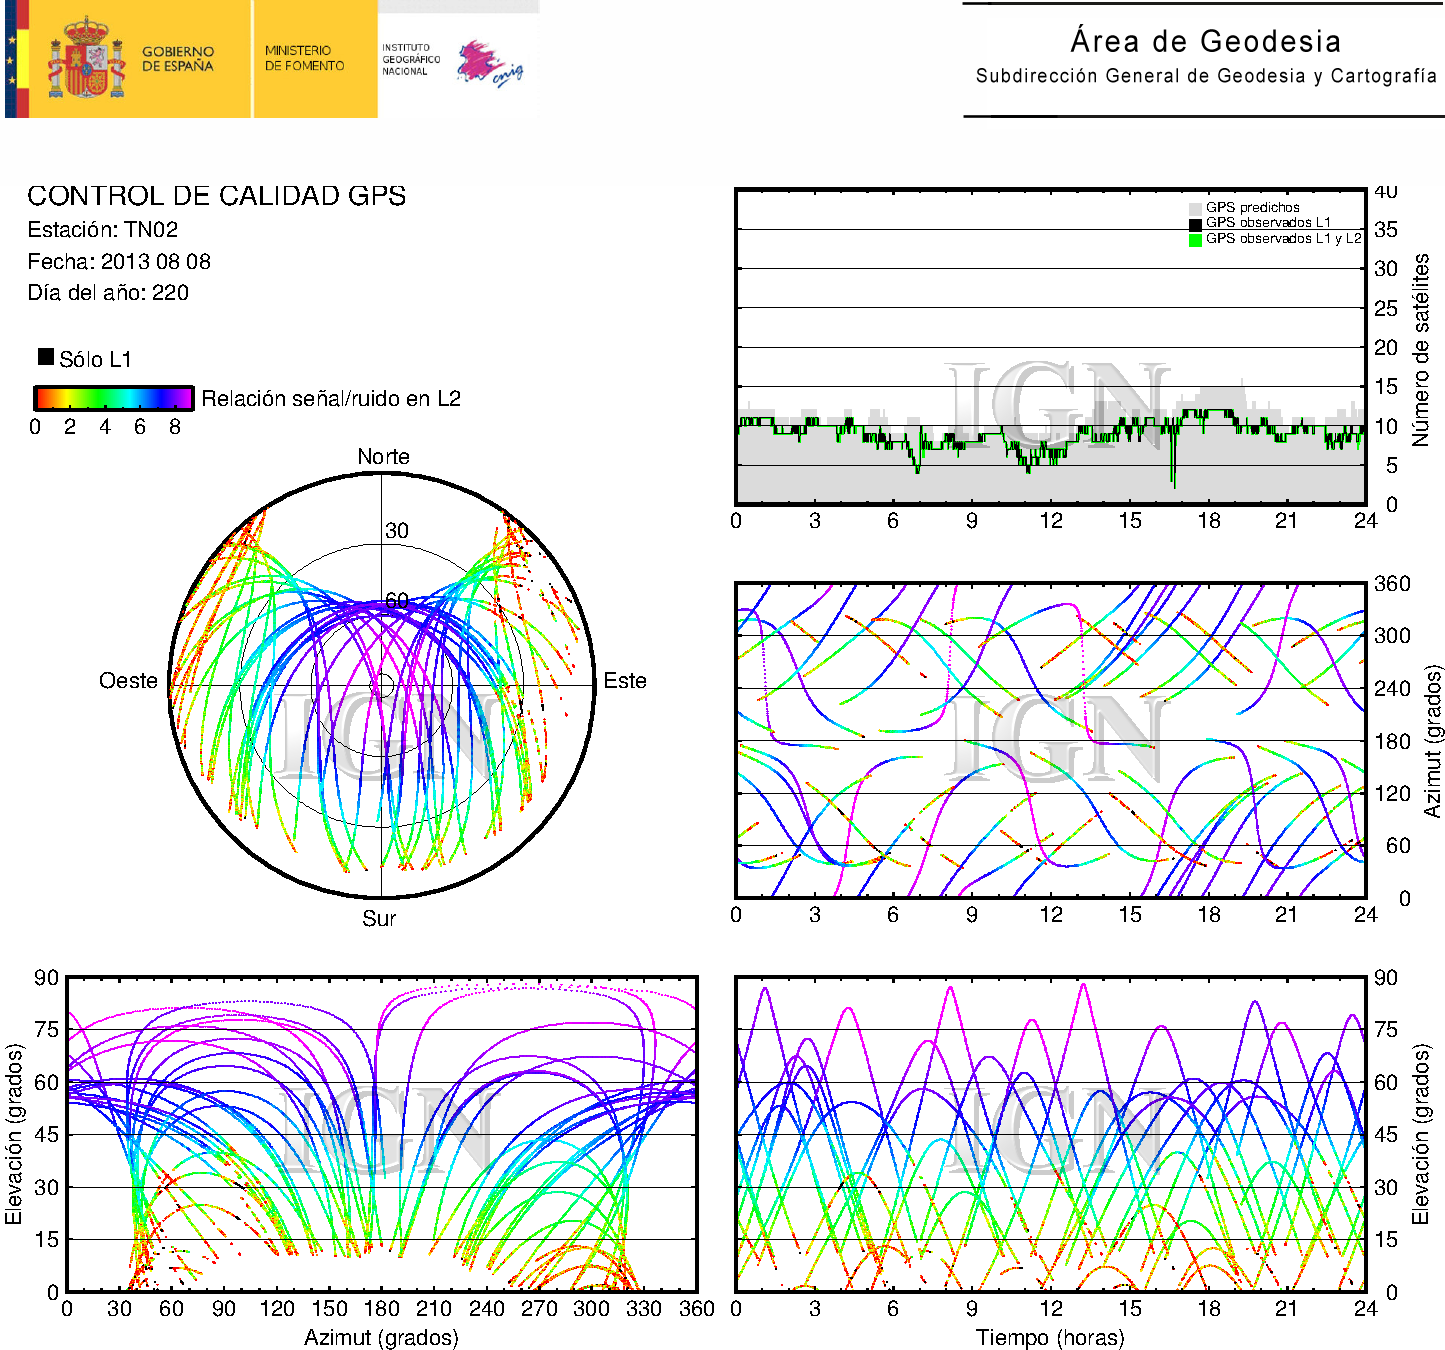Click the EU flag strip at far left
Screen dimensions: 1445x1350
16,59
